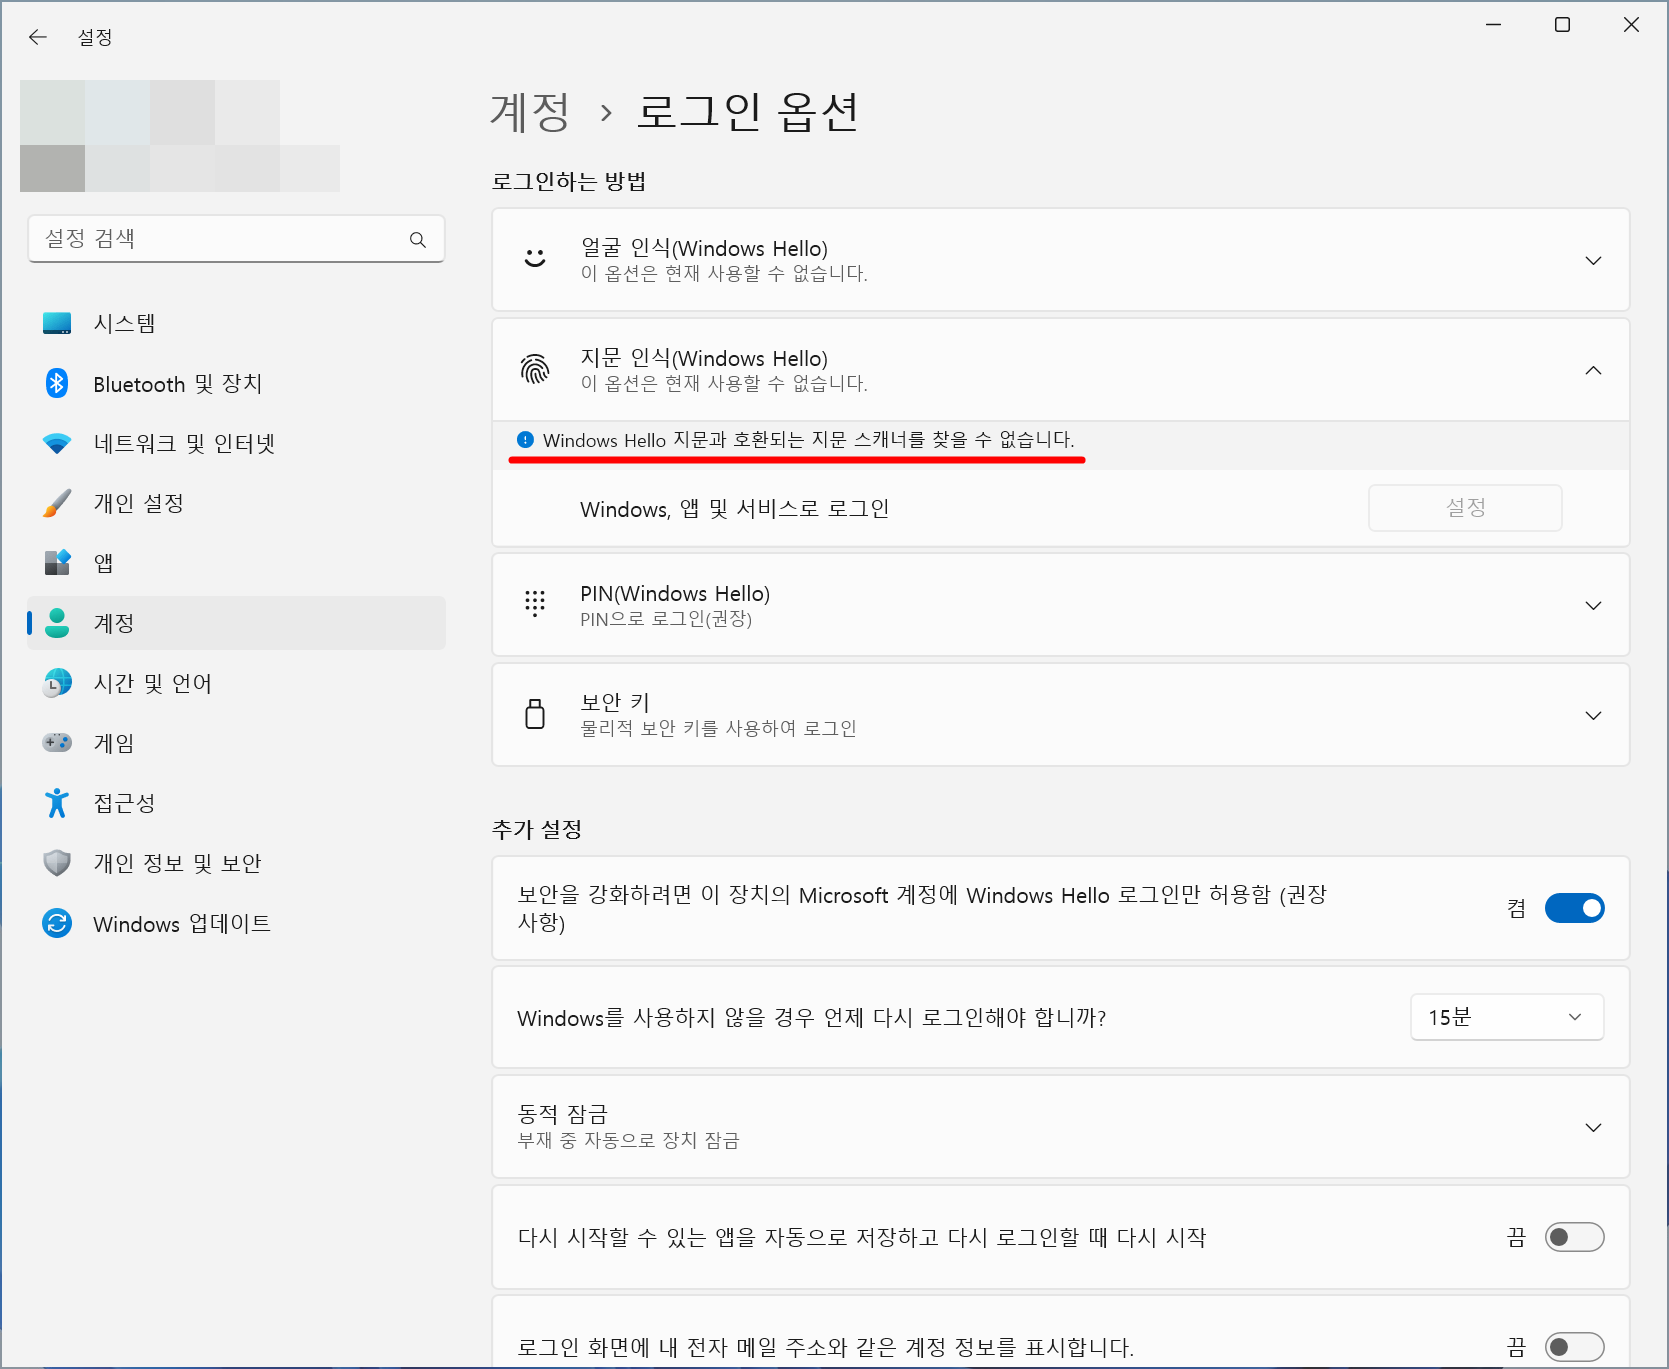Image resolution: width=1669 pixels, height=1369 pixels.
Task: Click the security key USB icon
Action: click(x=535, y=714)
